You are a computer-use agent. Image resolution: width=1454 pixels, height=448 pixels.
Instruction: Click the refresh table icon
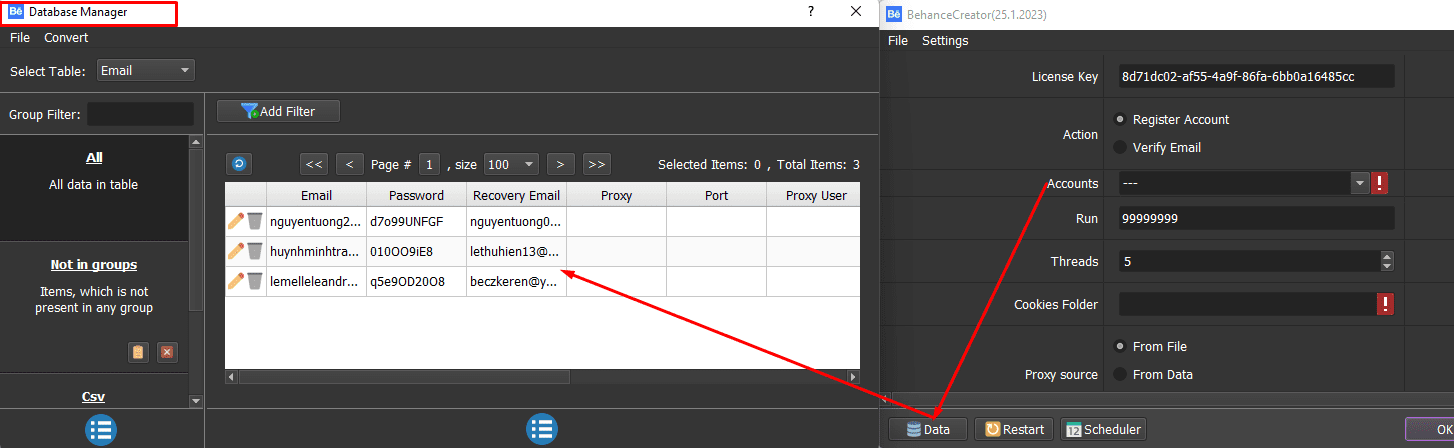(239, 164)
